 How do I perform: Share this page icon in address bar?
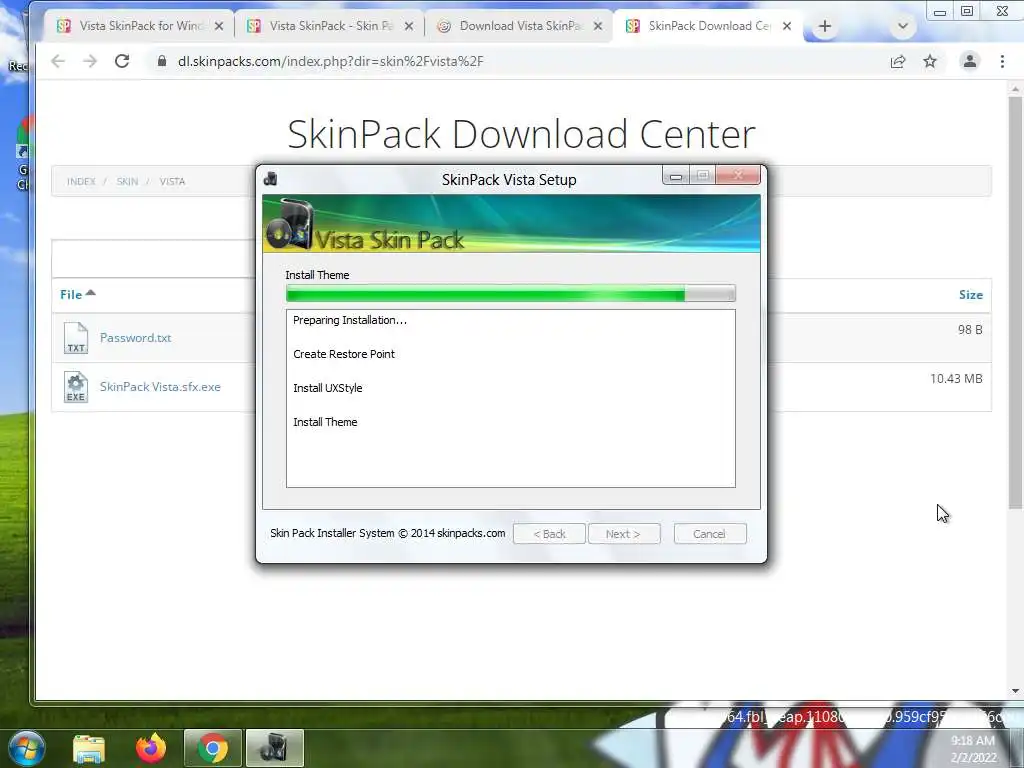(x=898, y=61)
